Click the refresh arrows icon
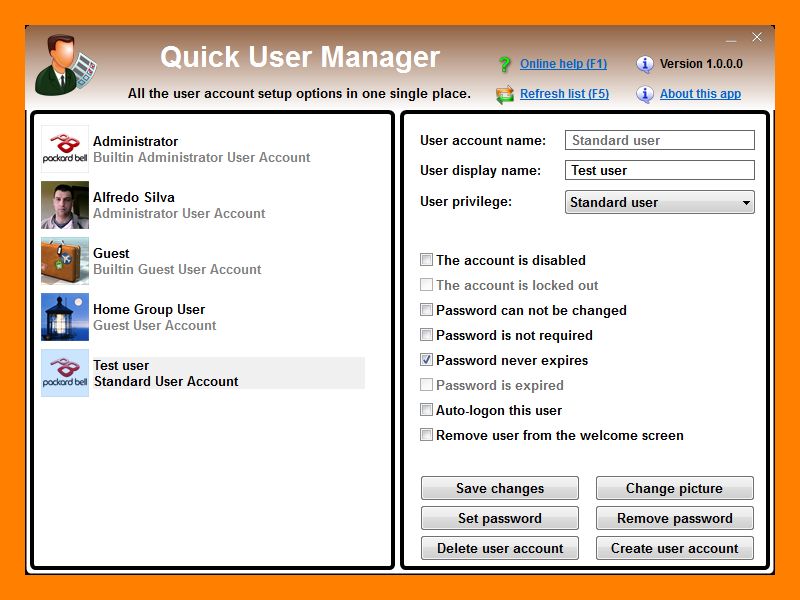 pos(505,94)
